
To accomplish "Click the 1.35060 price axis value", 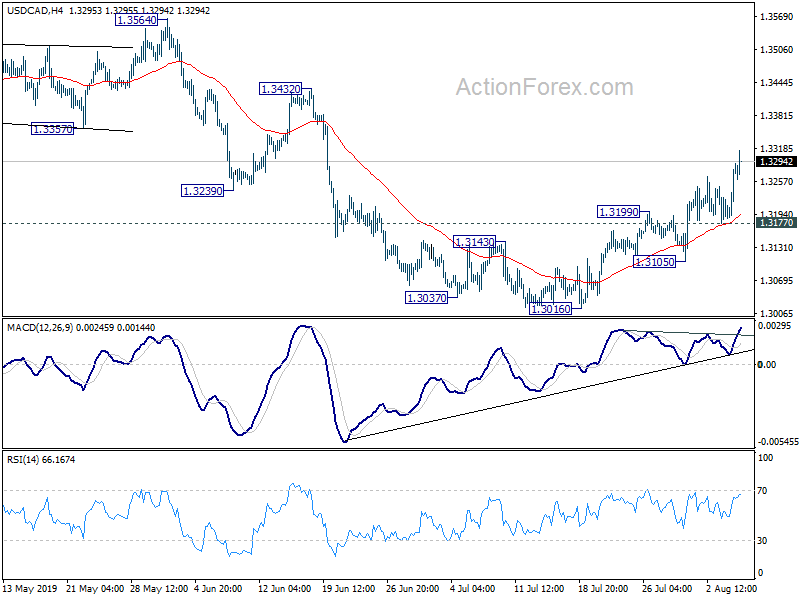I will tap(777, 49).
